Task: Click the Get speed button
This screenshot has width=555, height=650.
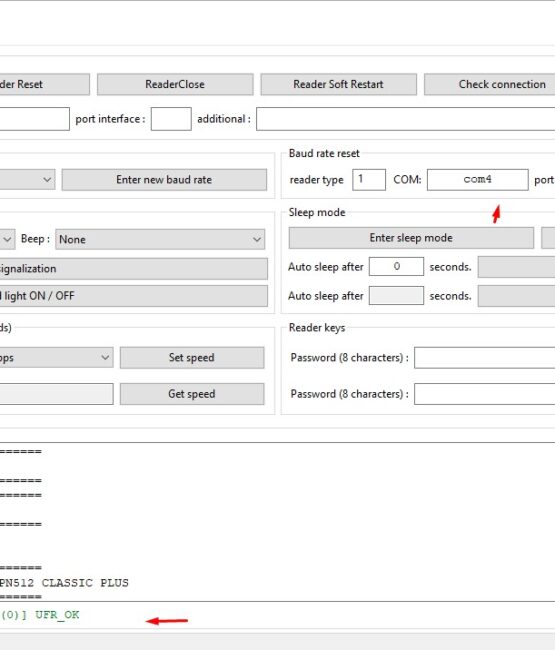Action: click(x=192, y=394)
